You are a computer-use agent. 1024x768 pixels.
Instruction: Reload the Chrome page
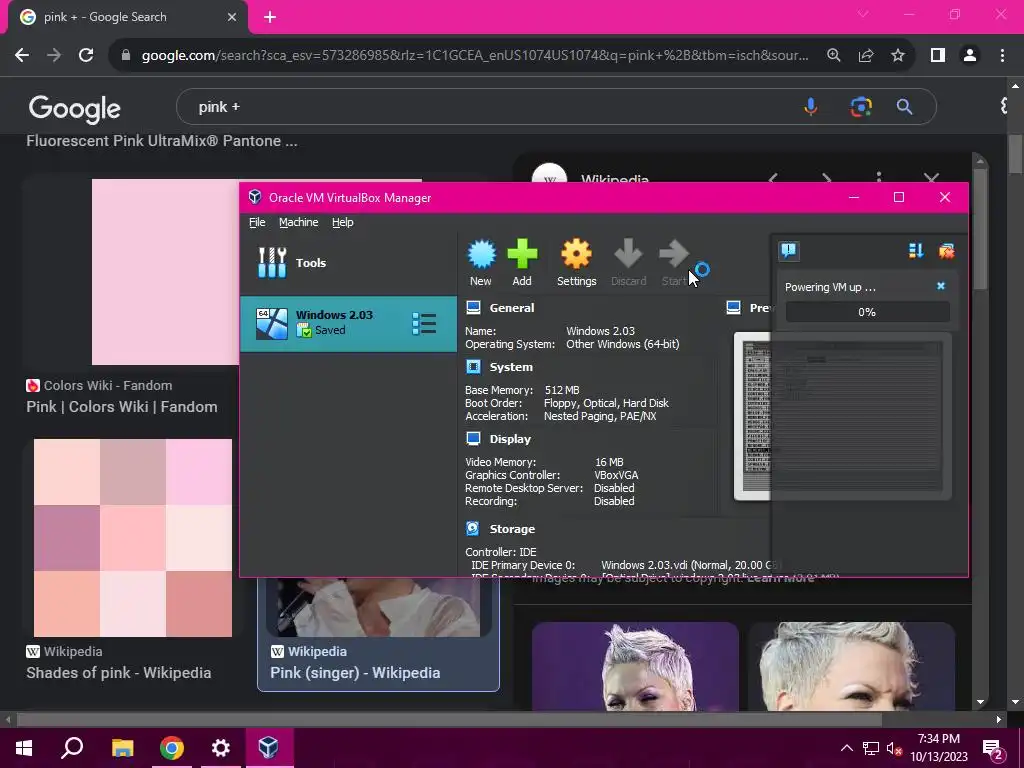click(86, 56)
